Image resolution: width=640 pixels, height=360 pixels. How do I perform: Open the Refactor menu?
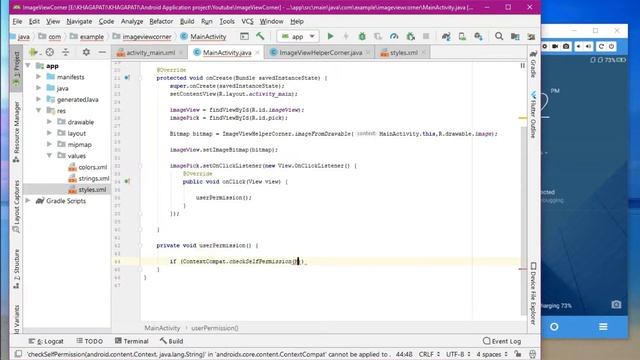[161, 21]
